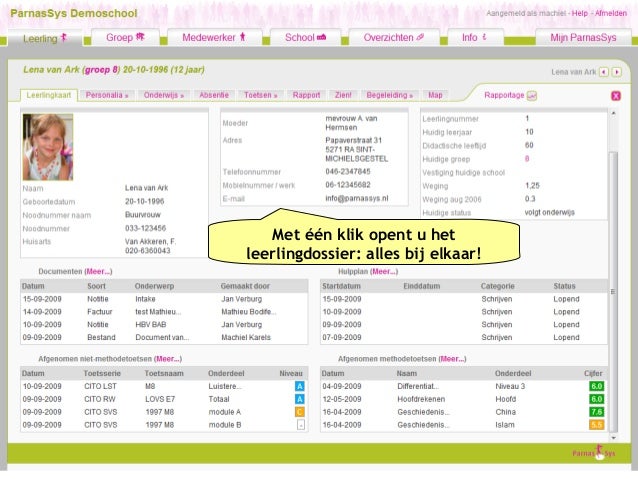Click the ParnasSys footer logo
Viewport: 638px width, 479px height.
(x=594, y=453)
